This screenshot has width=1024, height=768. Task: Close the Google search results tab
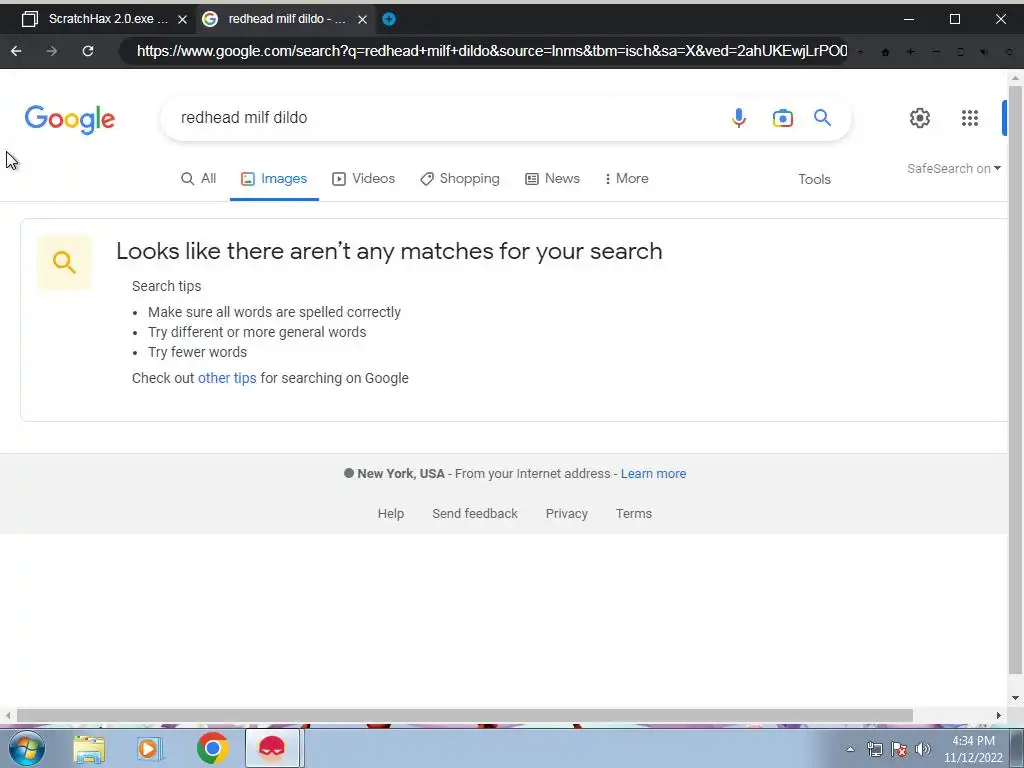(362, 20)
